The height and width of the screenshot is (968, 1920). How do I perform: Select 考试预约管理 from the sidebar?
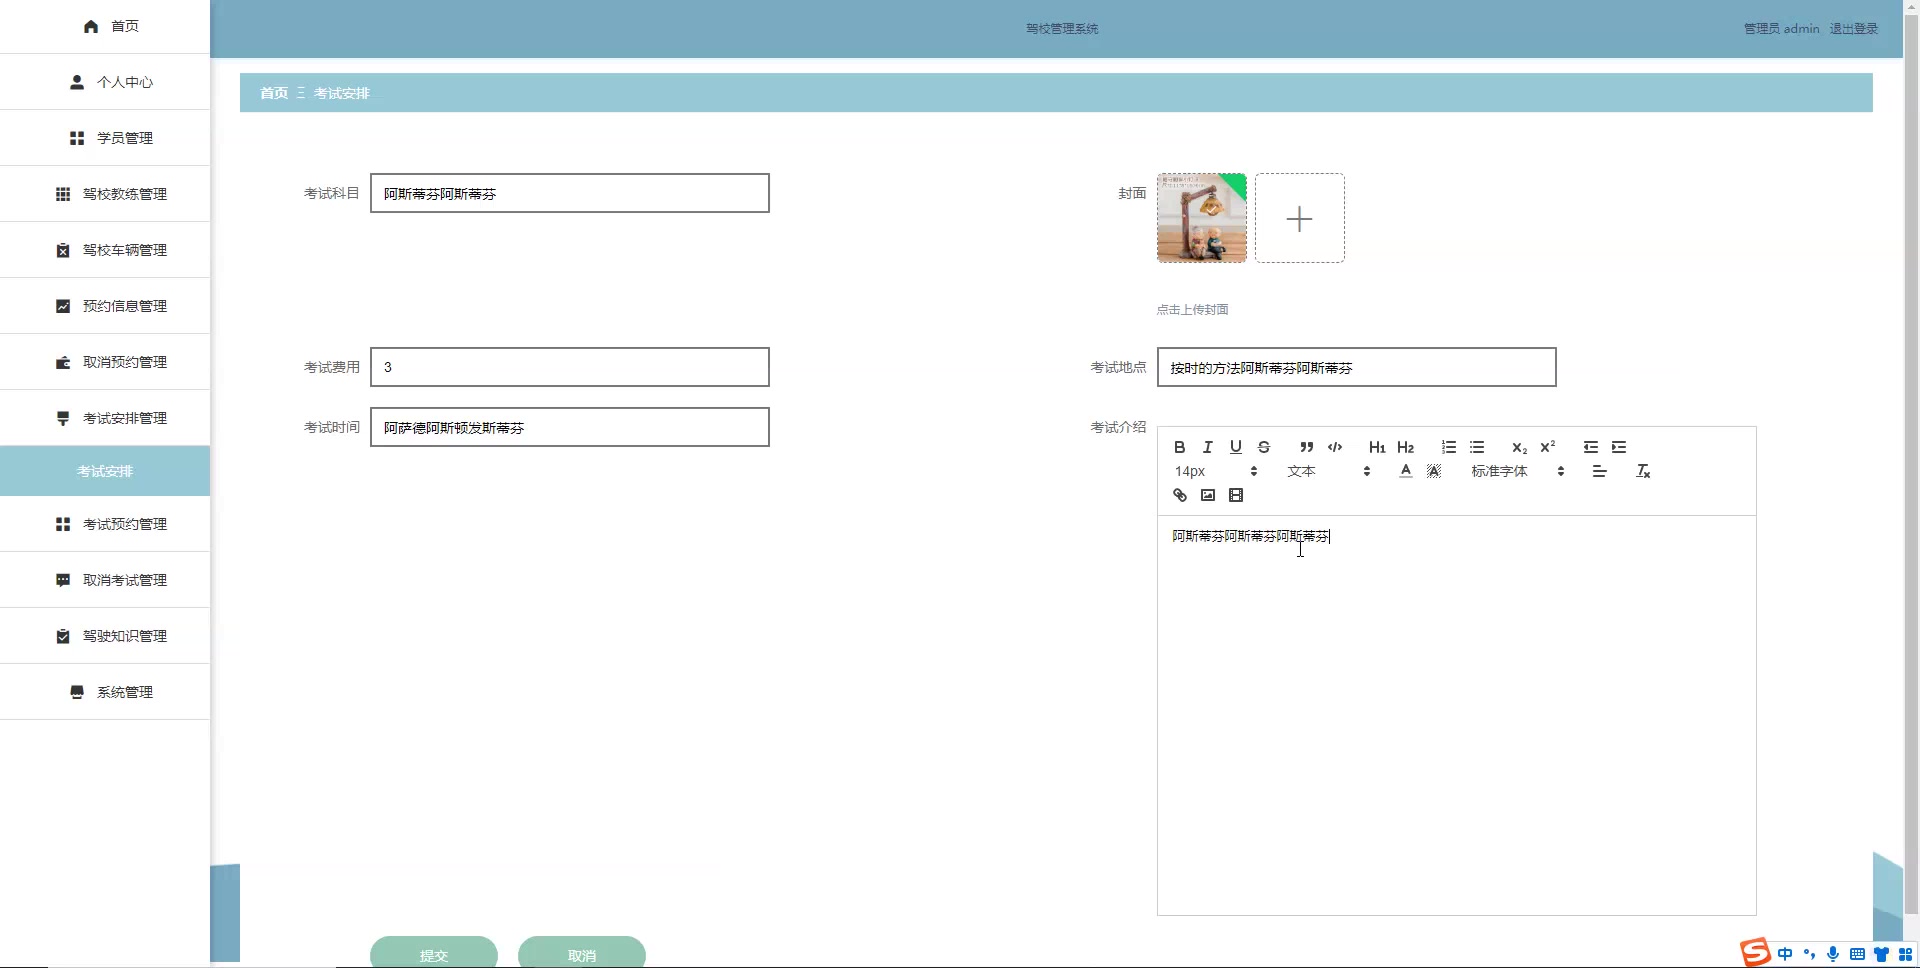pyautogui.click(x=124, y=523)
